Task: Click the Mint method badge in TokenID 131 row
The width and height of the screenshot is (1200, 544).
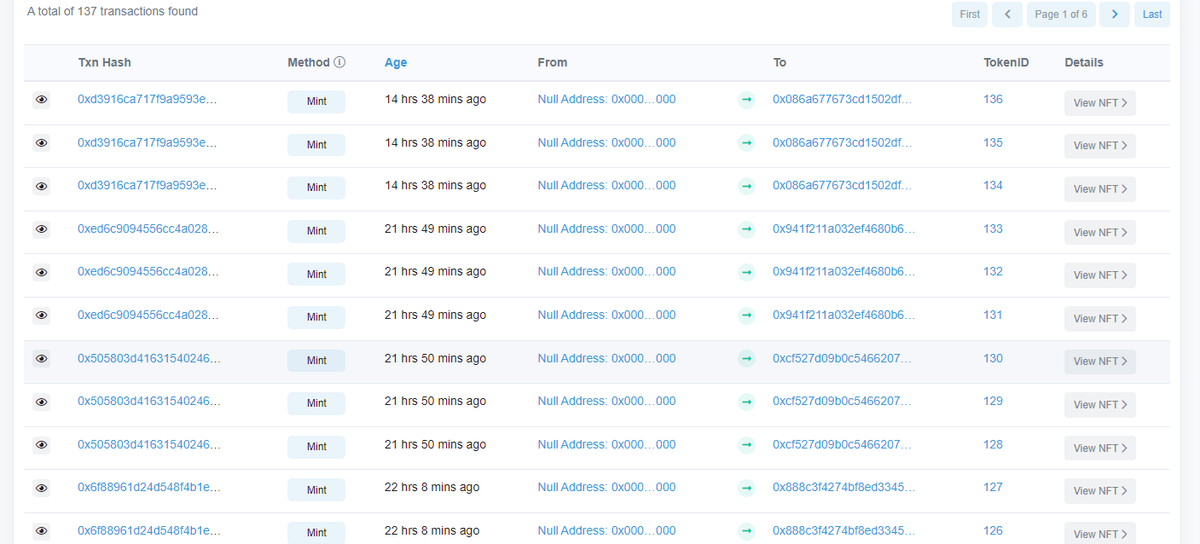Action: pyautogui.click(x=316, y=317)
